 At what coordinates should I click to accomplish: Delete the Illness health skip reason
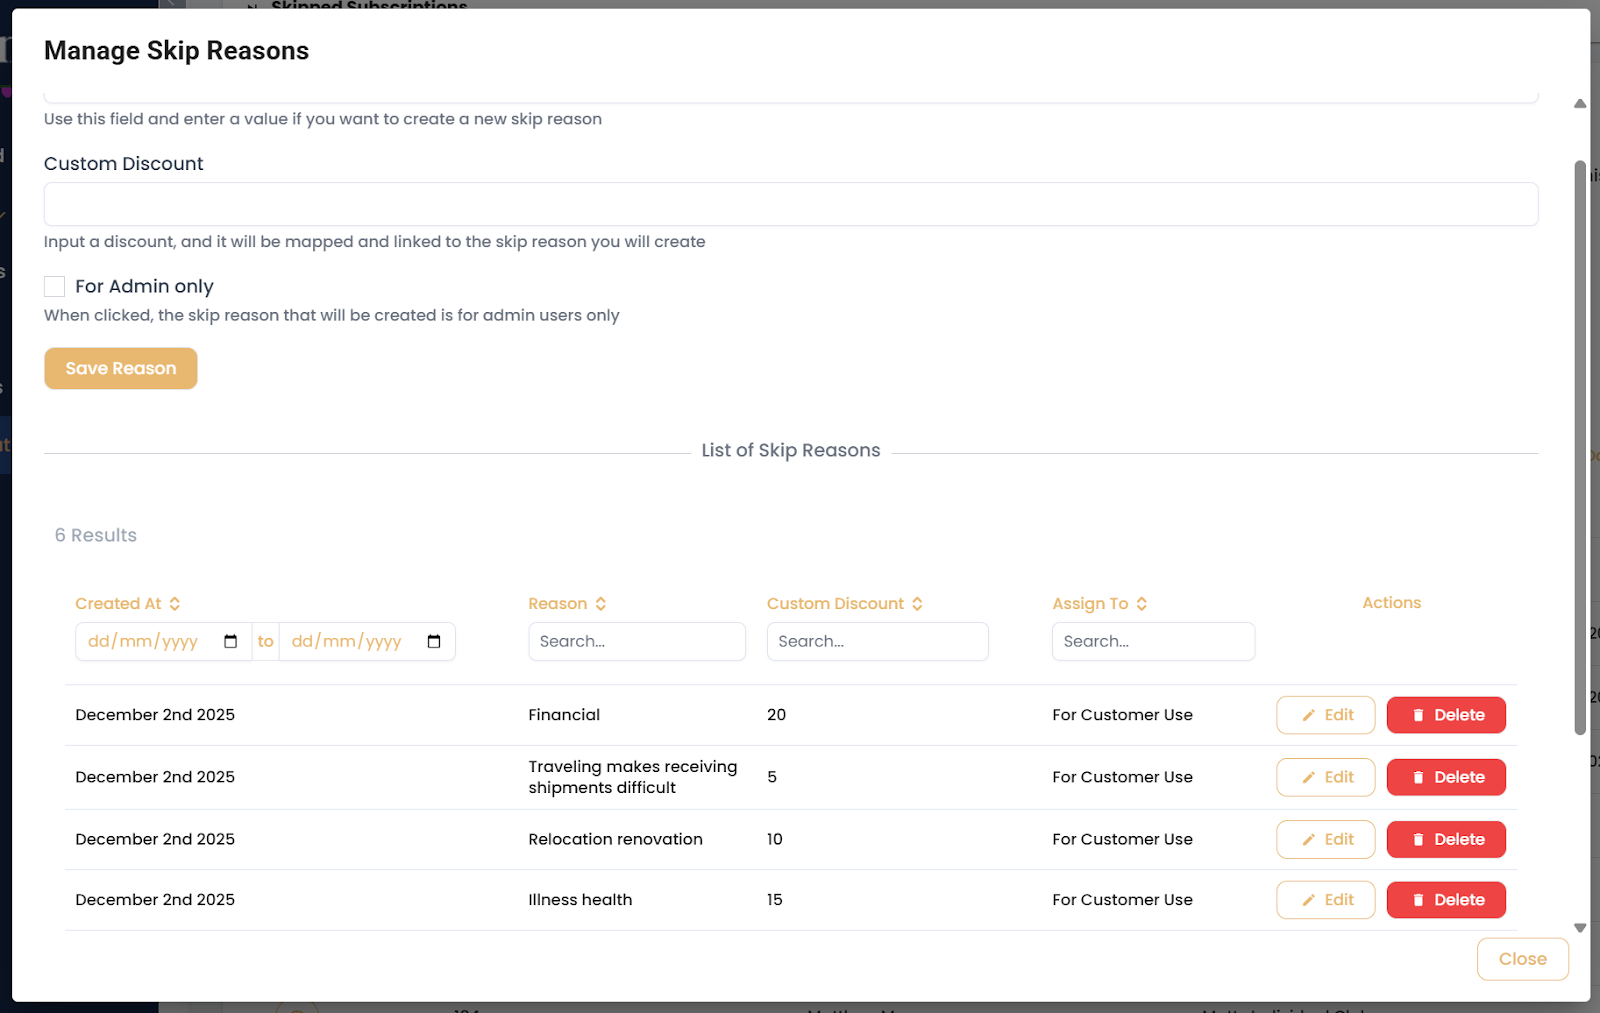[1446, 900]
